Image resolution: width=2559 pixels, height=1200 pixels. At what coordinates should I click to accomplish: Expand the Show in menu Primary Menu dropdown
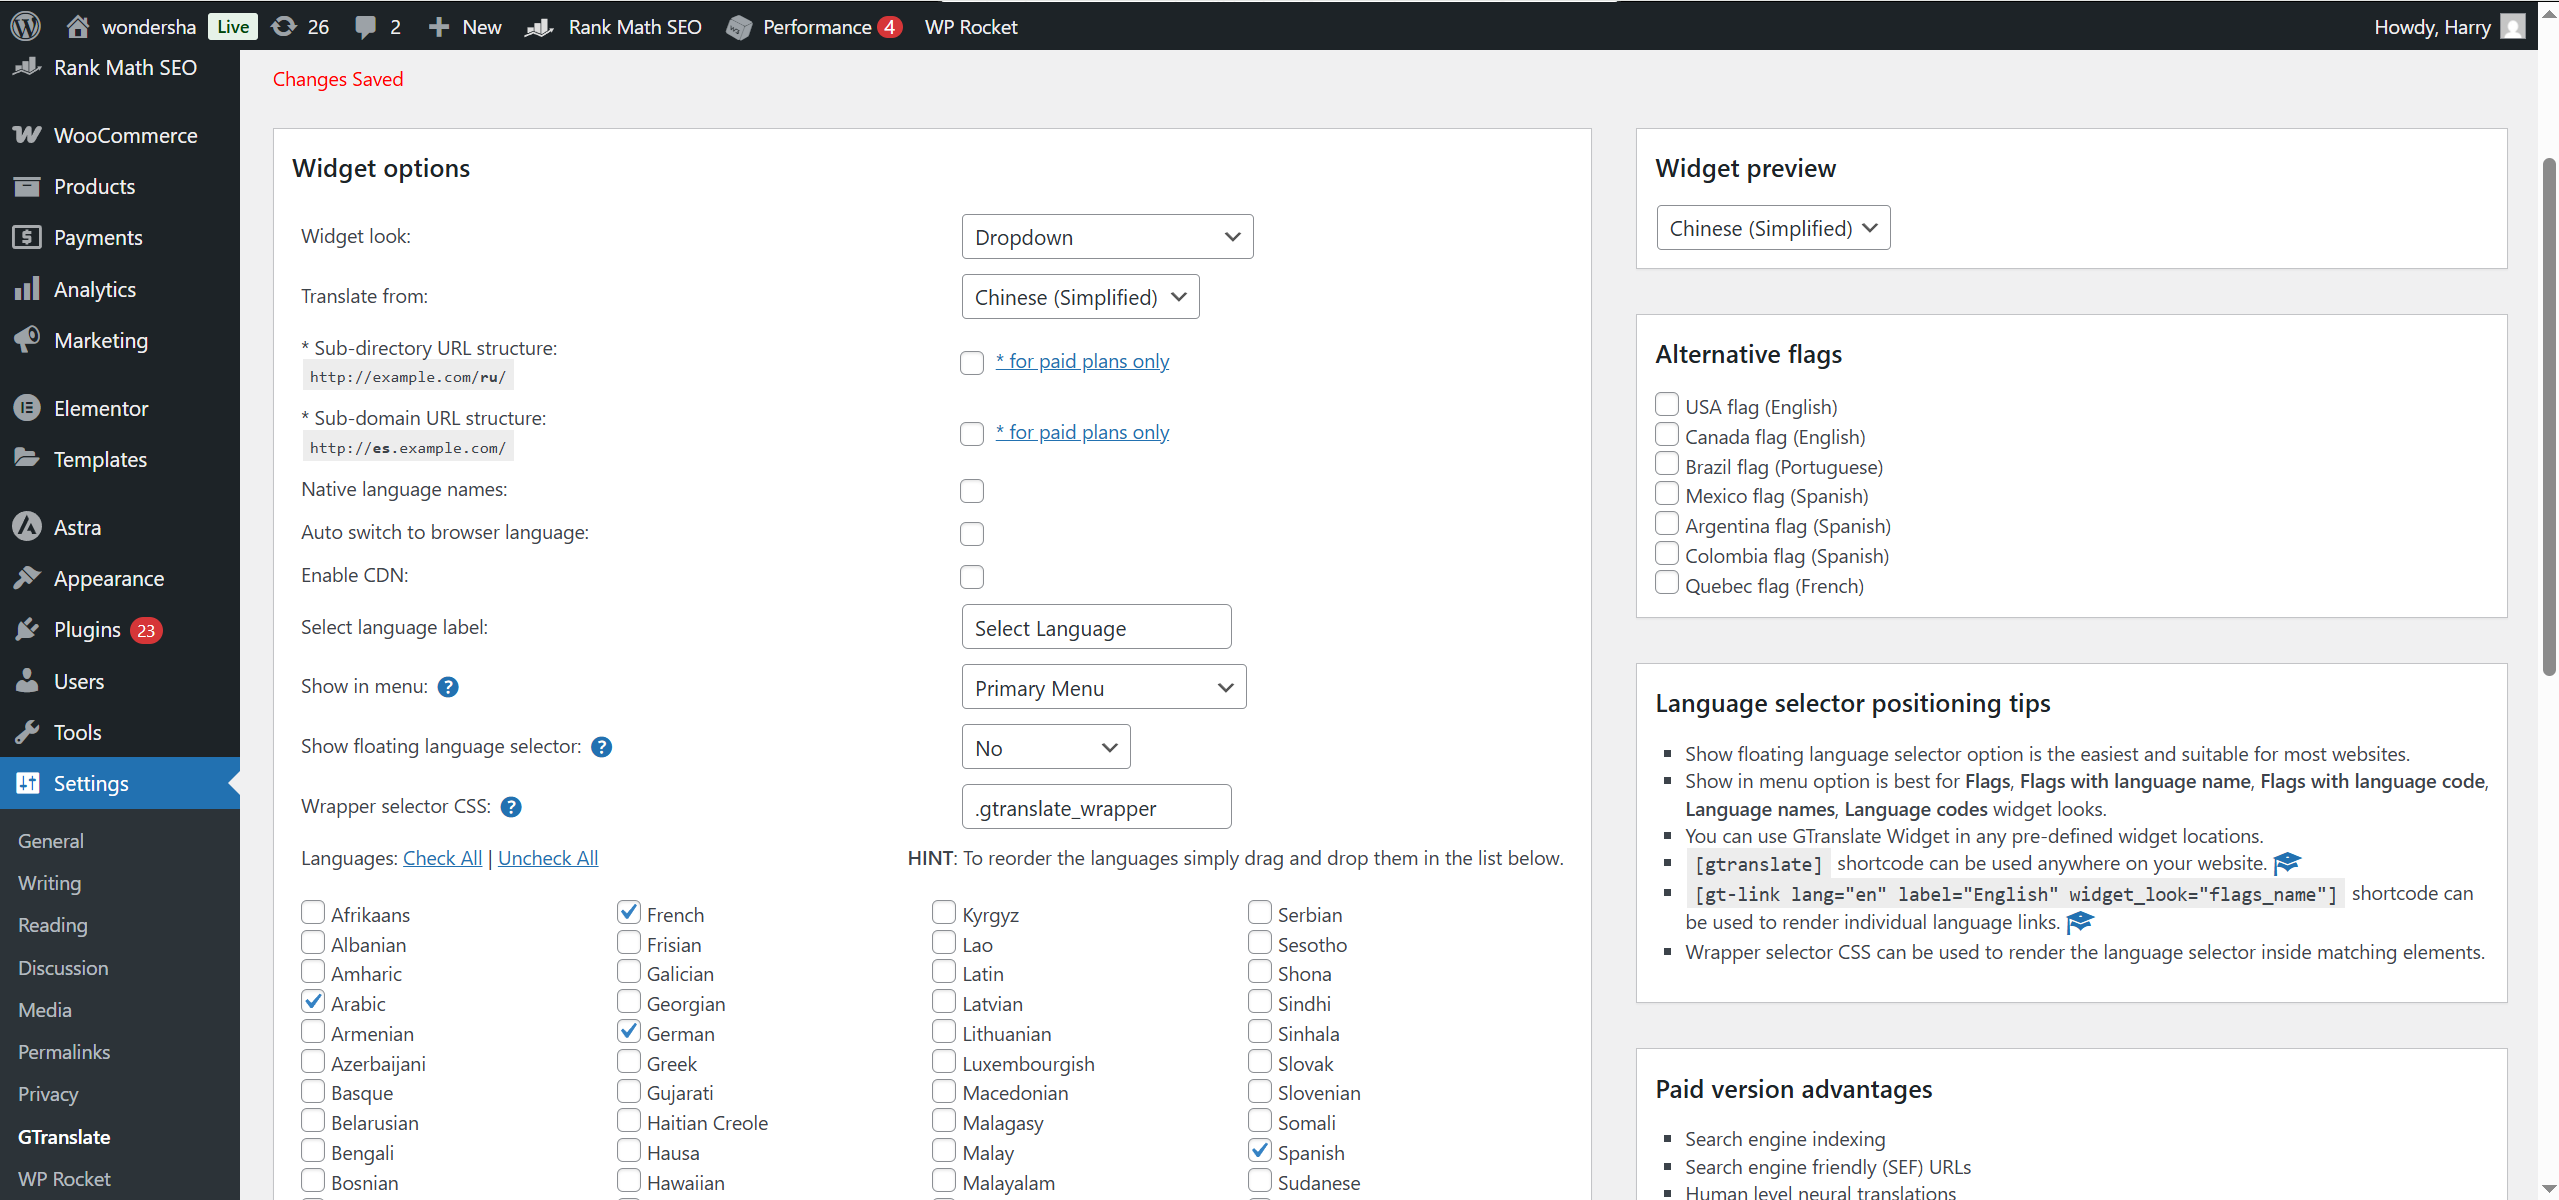coord(1103,688)
